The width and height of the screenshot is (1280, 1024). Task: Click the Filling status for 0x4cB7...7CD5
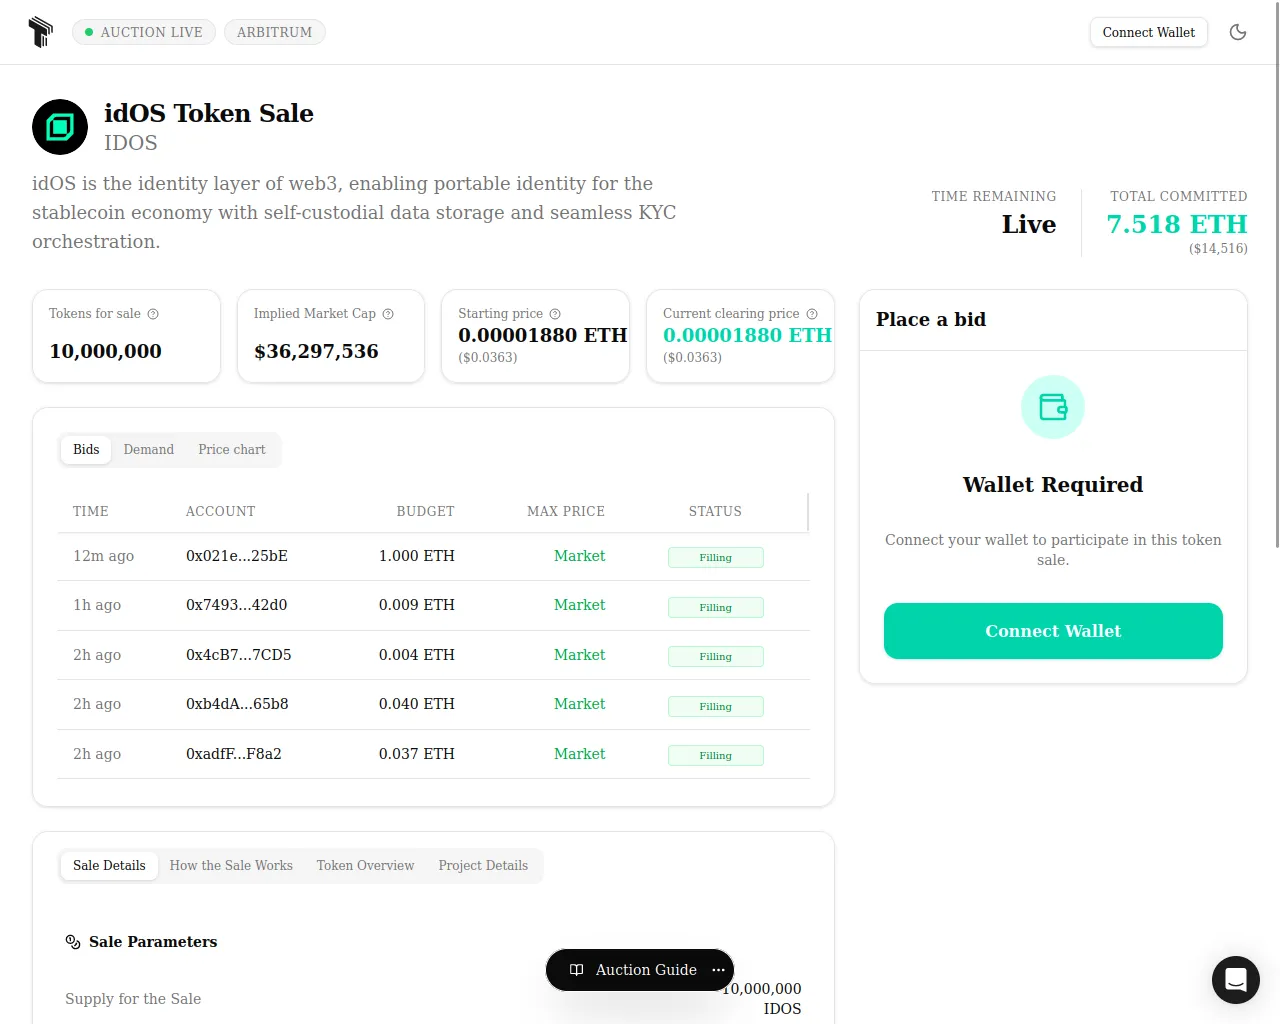[716, 657]
